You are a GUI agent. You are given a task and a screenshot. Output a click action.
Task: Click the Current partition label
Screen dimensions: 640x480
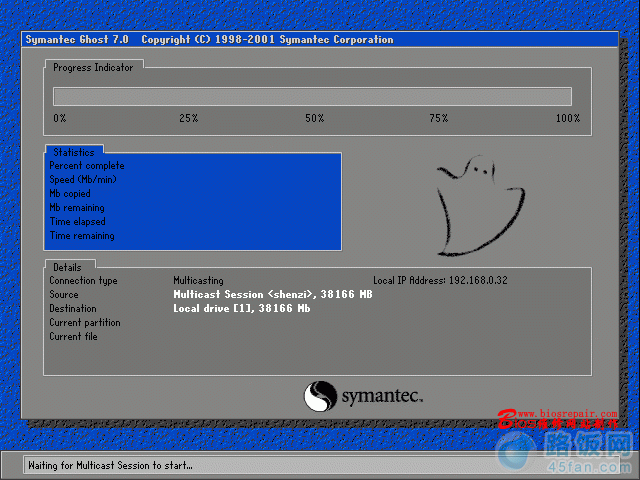tap(85, 322)
